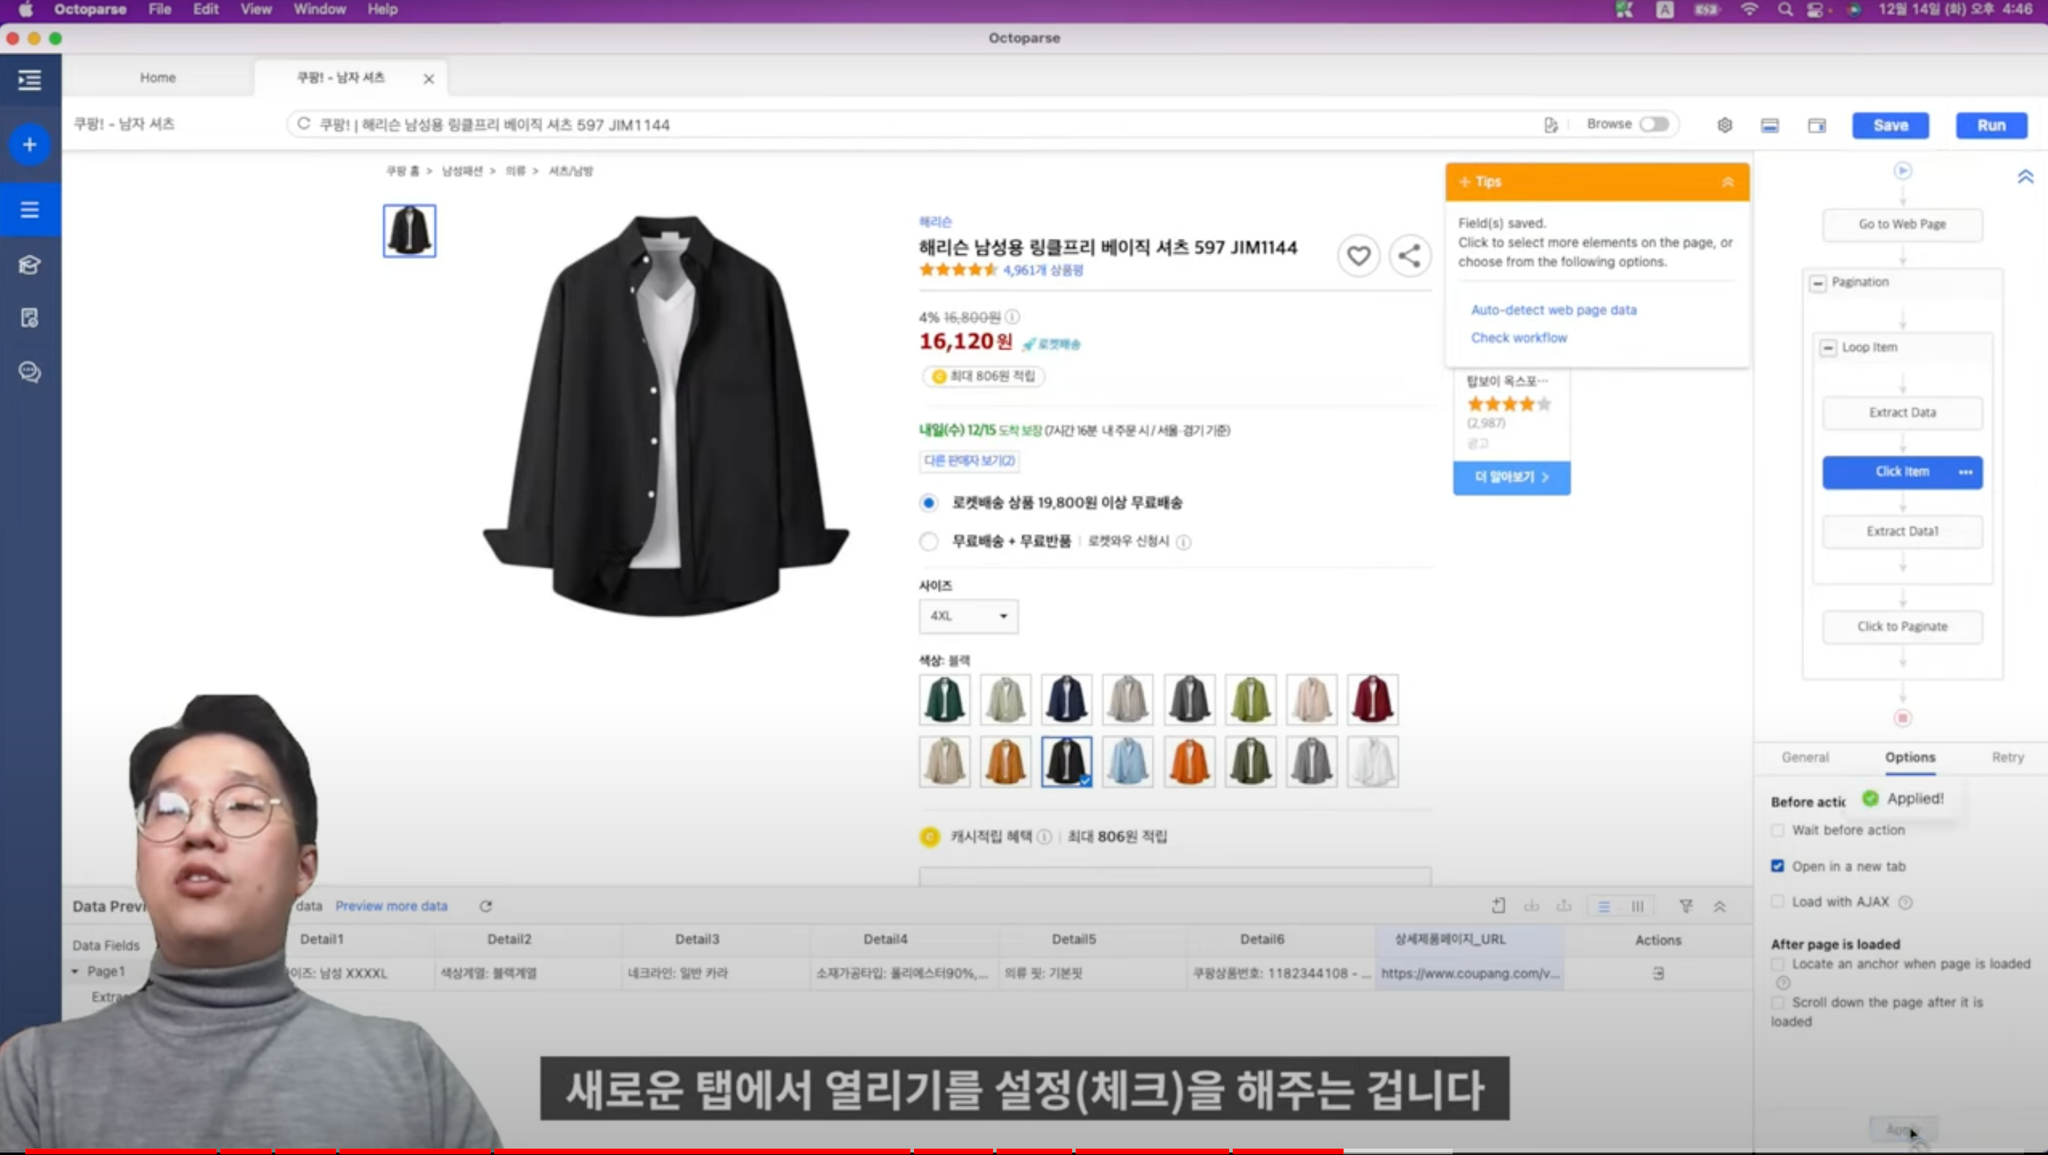Click the clear filter icon in preview toolbar

coord(1686,906)
